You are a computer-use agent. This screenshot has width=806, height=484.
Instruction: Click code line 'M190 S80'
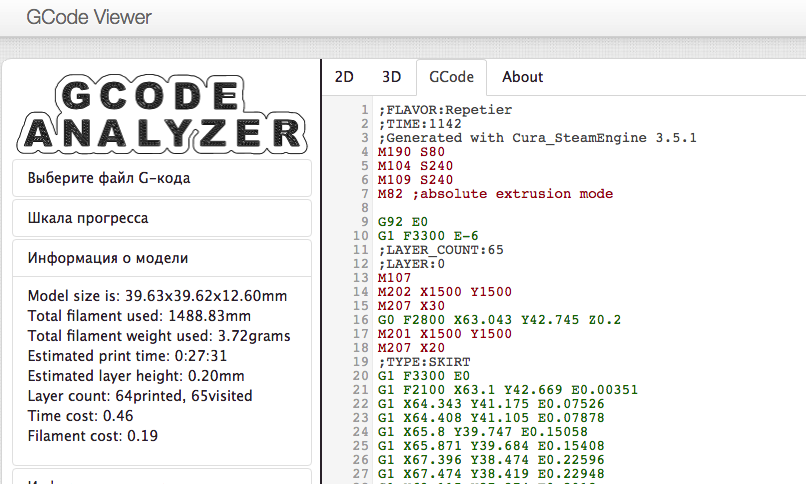pos(411,152)
